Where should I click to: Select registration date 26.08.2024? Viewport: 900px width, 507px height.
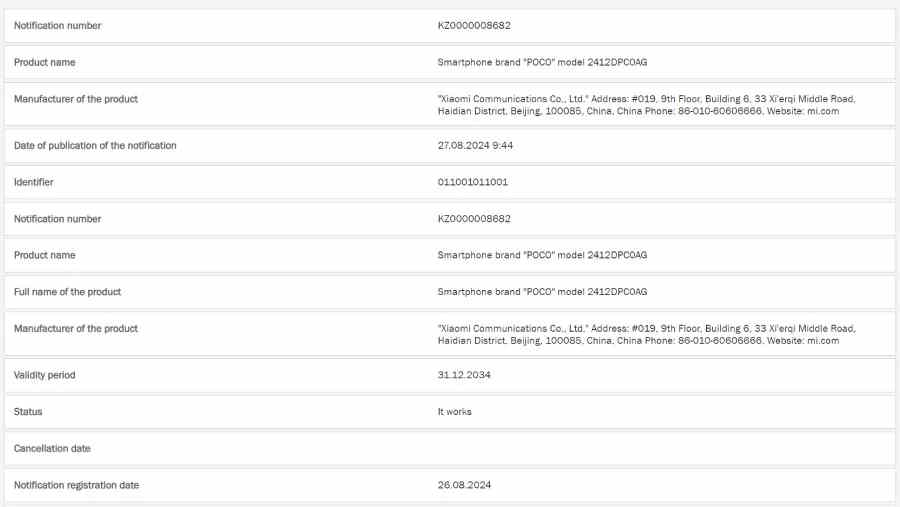tap(464, 485)
